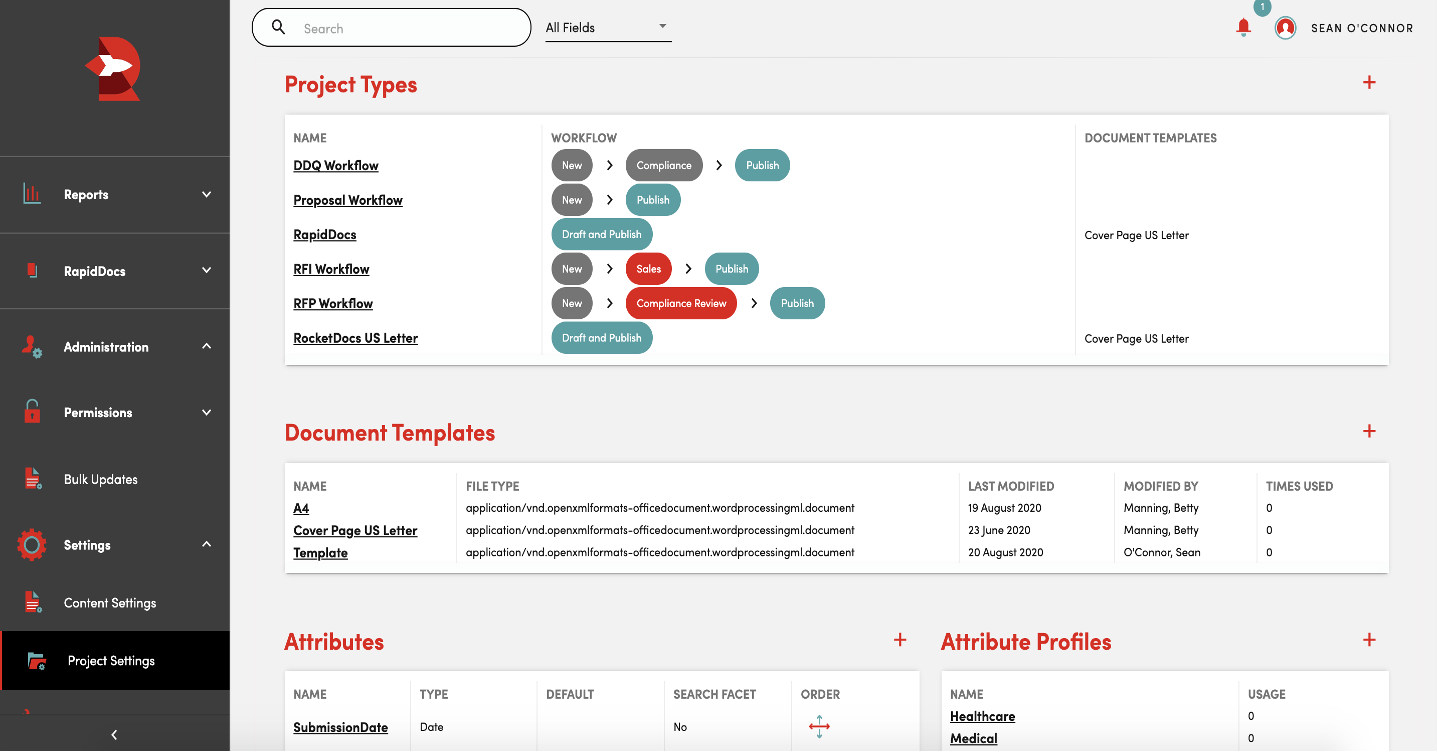Open the Medical attribute profile
The image size is (1438, 752).
click(x=974, y=738)
